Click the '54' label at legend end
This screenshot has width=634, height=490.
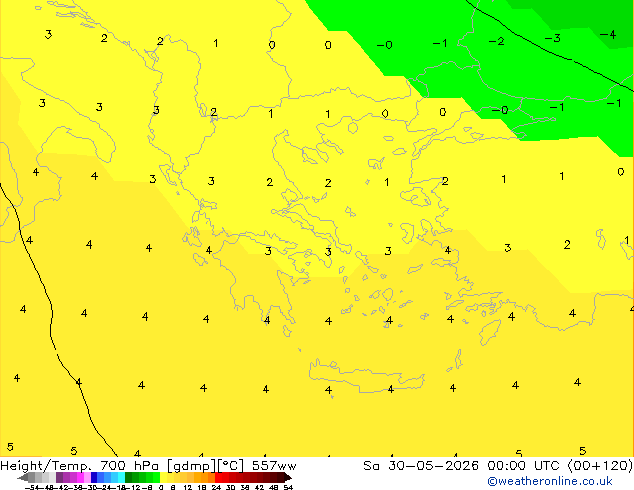click(x=288, y=488)
